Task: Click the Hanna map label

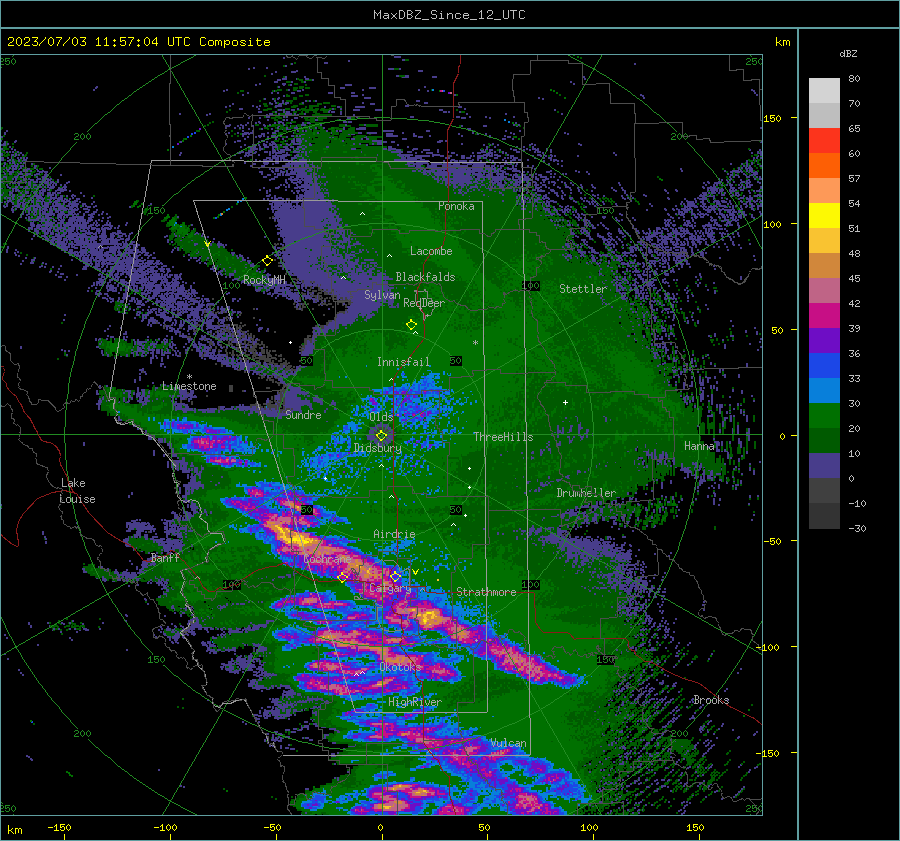Action: [699, 446]
